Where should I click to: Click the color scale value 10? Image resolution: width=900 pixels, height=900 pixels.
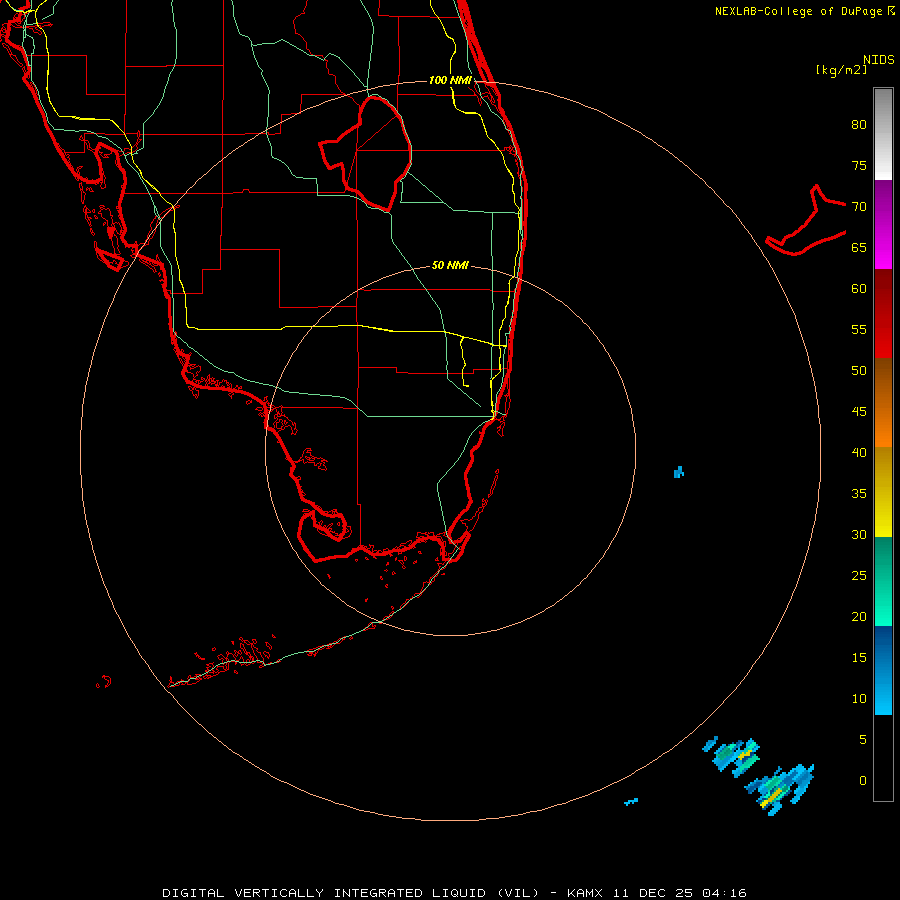(x=859, y=699)
